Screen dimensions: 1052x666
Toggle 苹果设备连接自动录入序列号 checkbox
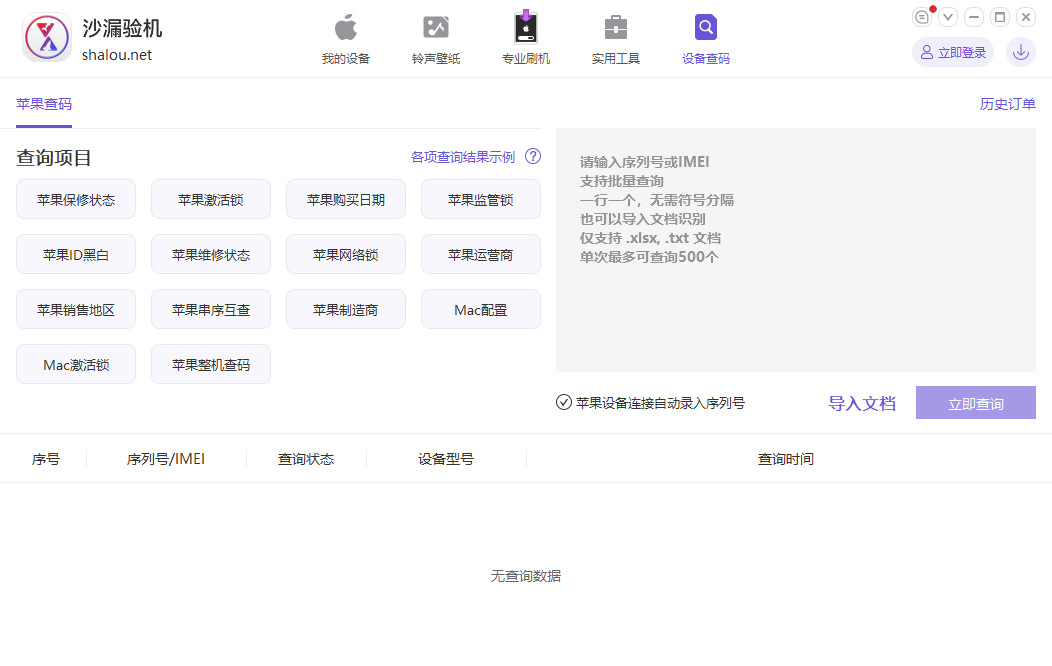pyautogui.click(x=564, y=403)
